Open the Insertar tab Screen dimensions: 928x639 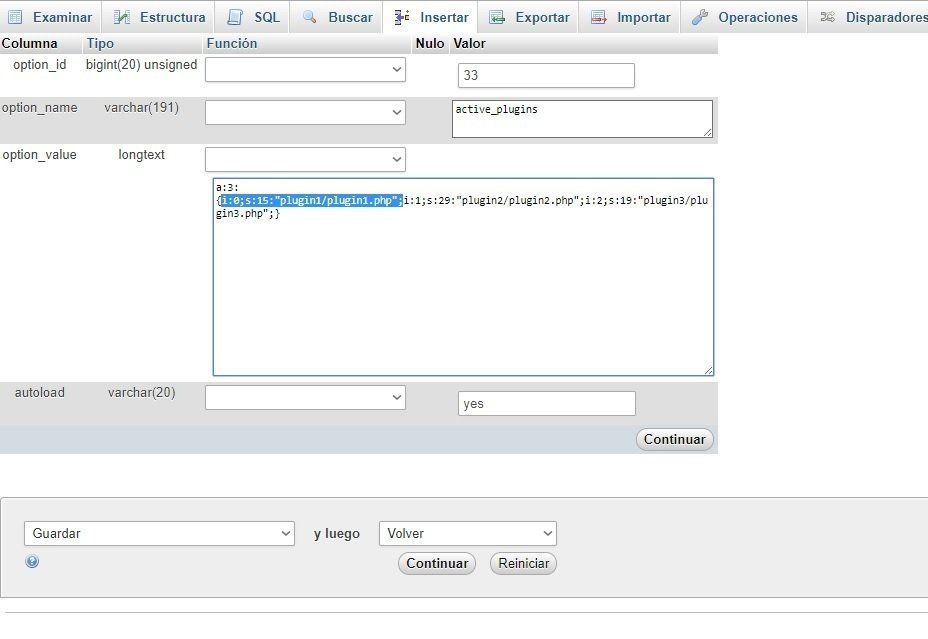[431, 17]
